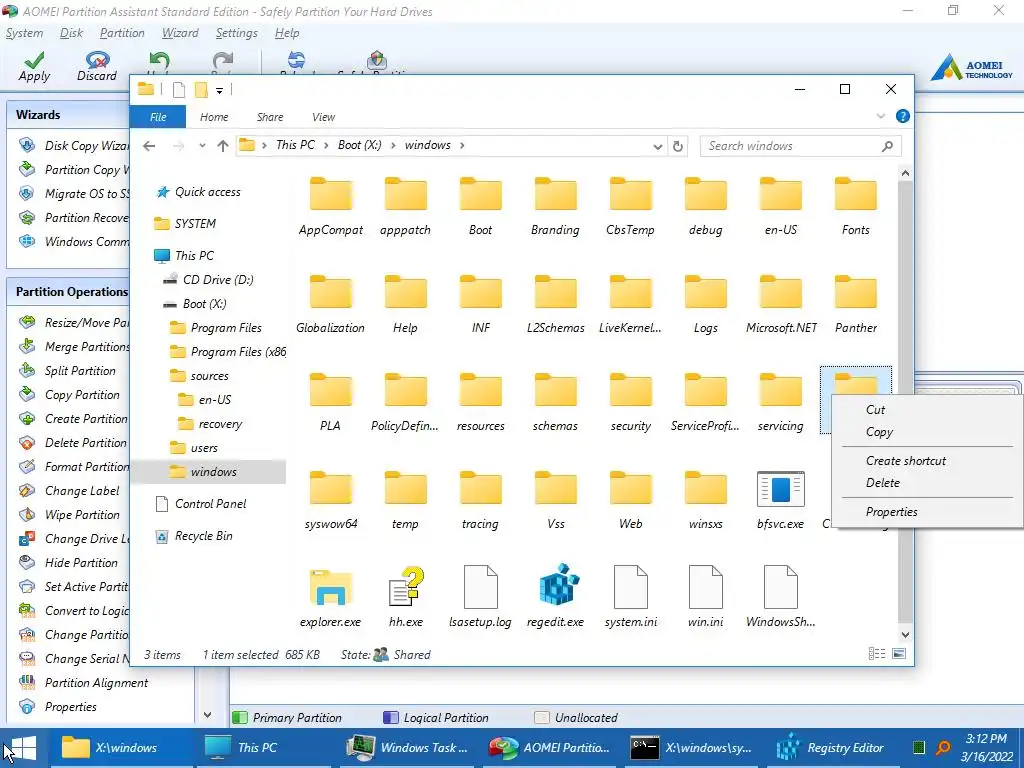The width and height of the screenshot is (1024, 768).
Task: Open the Windows Start button
Action: pyautogui.click(x=24, y=748)
